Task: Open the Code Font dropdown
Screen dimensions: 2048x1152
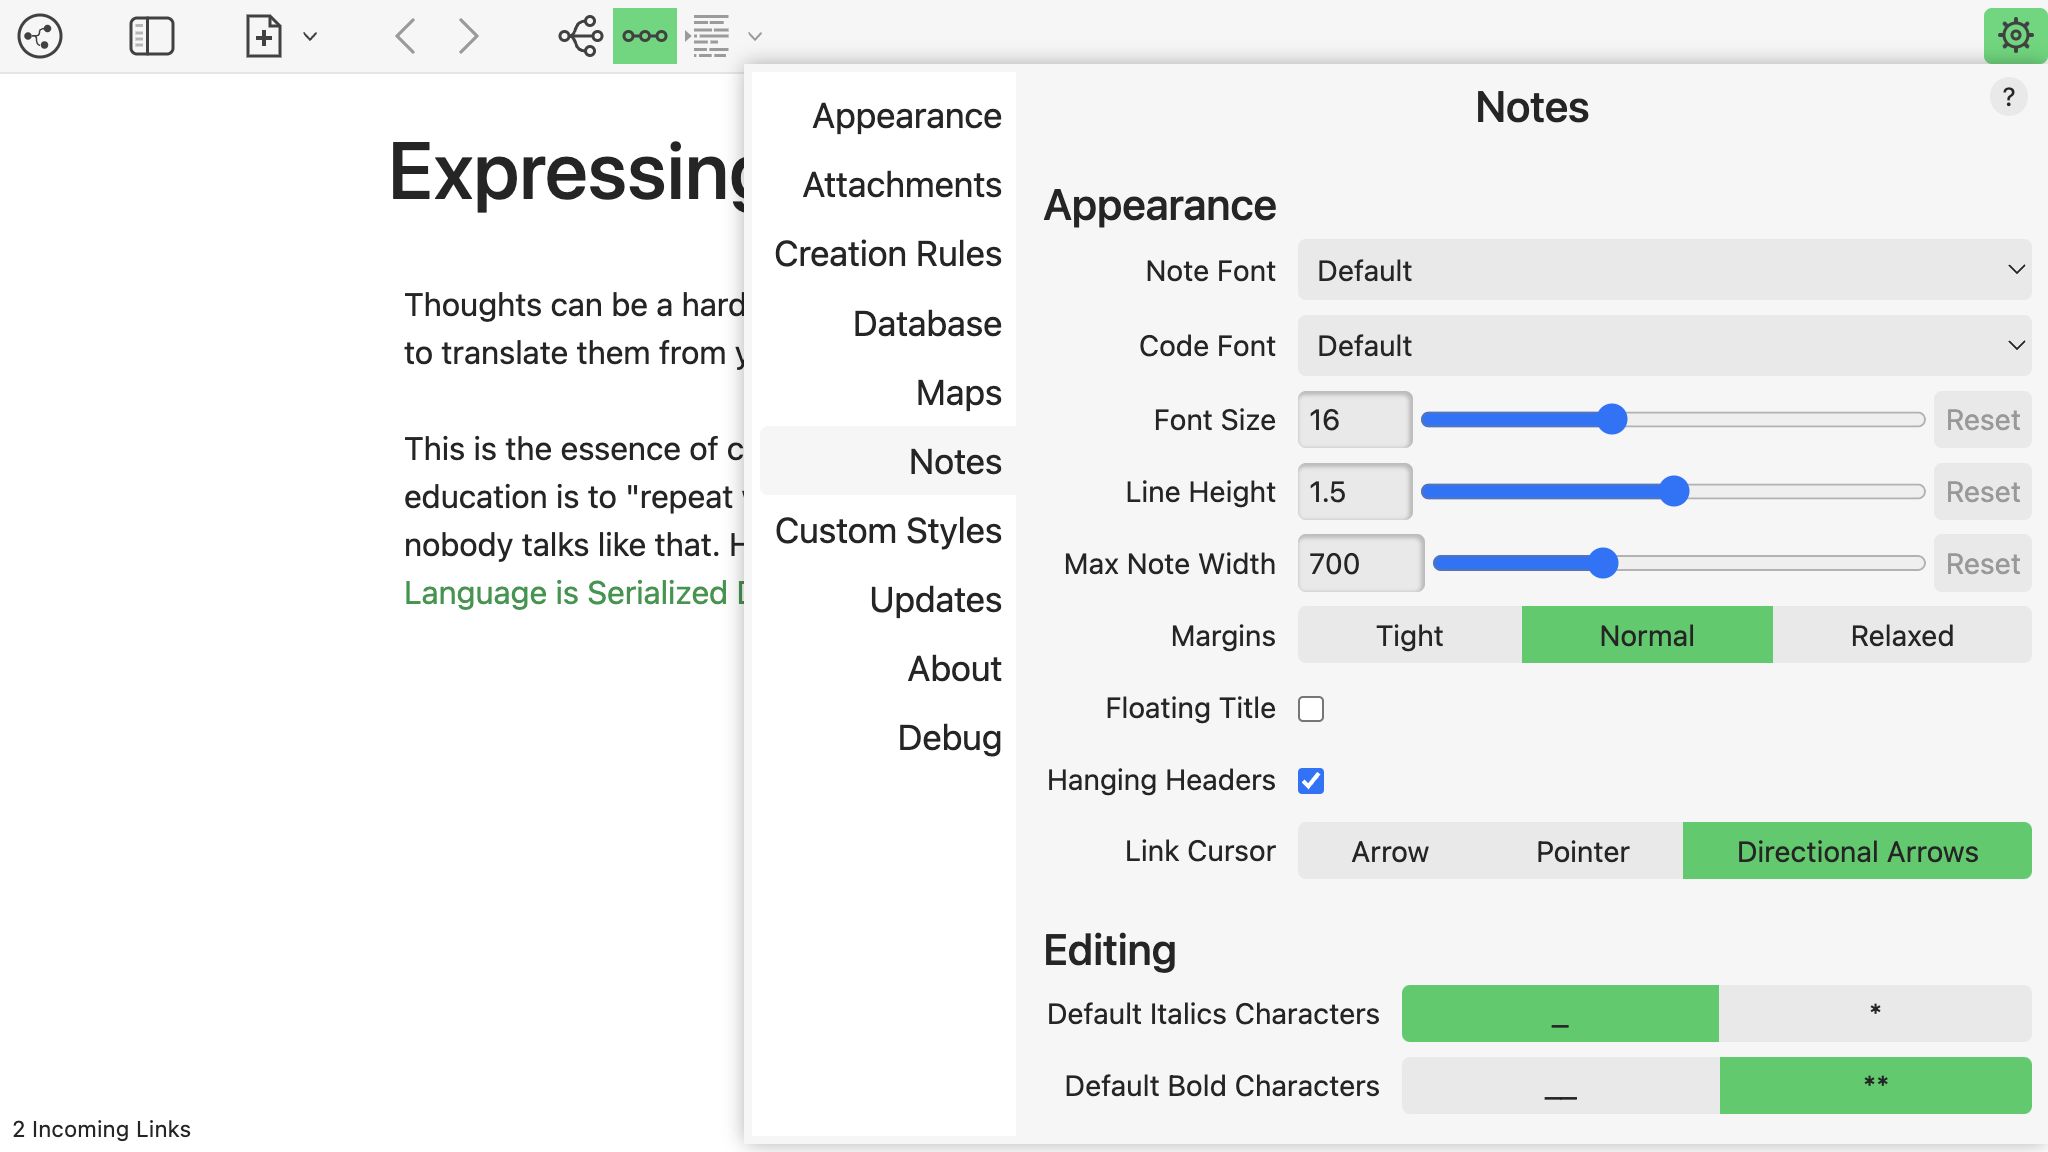Action: click(1664, 345)
